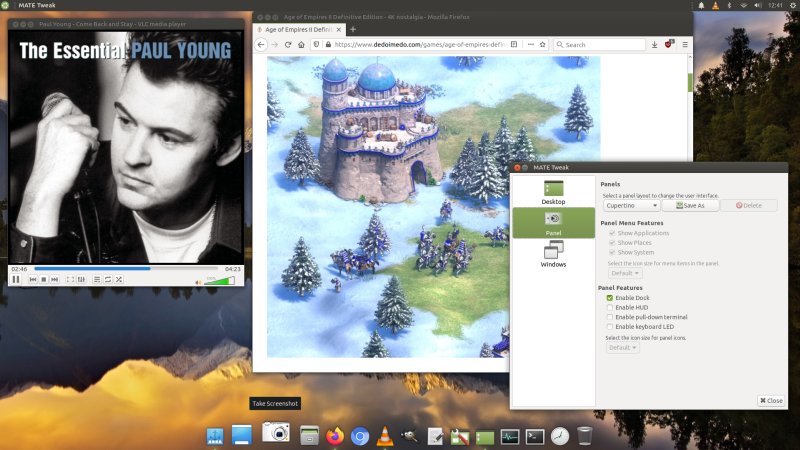
Task: Skip to next track in VLC
Action: (55, 280)
